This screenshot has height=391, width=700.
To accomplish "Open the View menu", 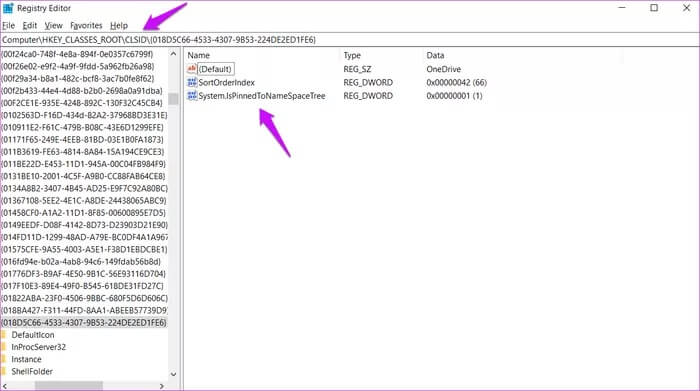I will pos(54,25).
